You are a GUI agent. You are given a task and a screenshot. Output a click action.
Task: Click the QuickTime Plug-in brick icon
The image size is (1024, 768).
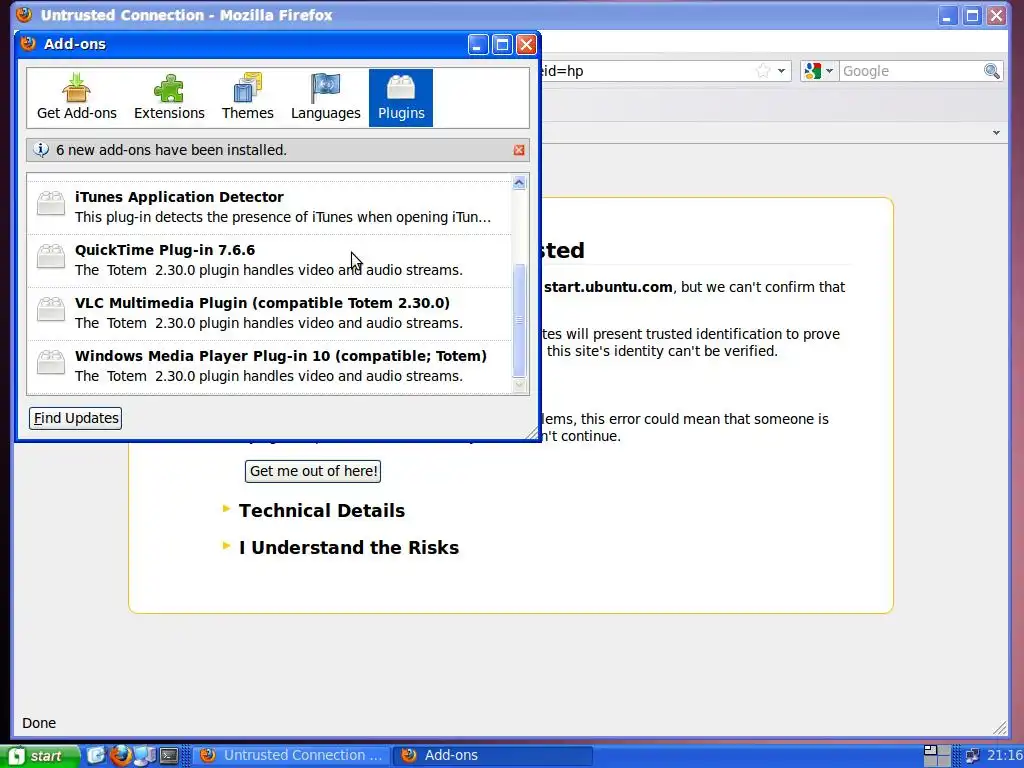point(51,256)
